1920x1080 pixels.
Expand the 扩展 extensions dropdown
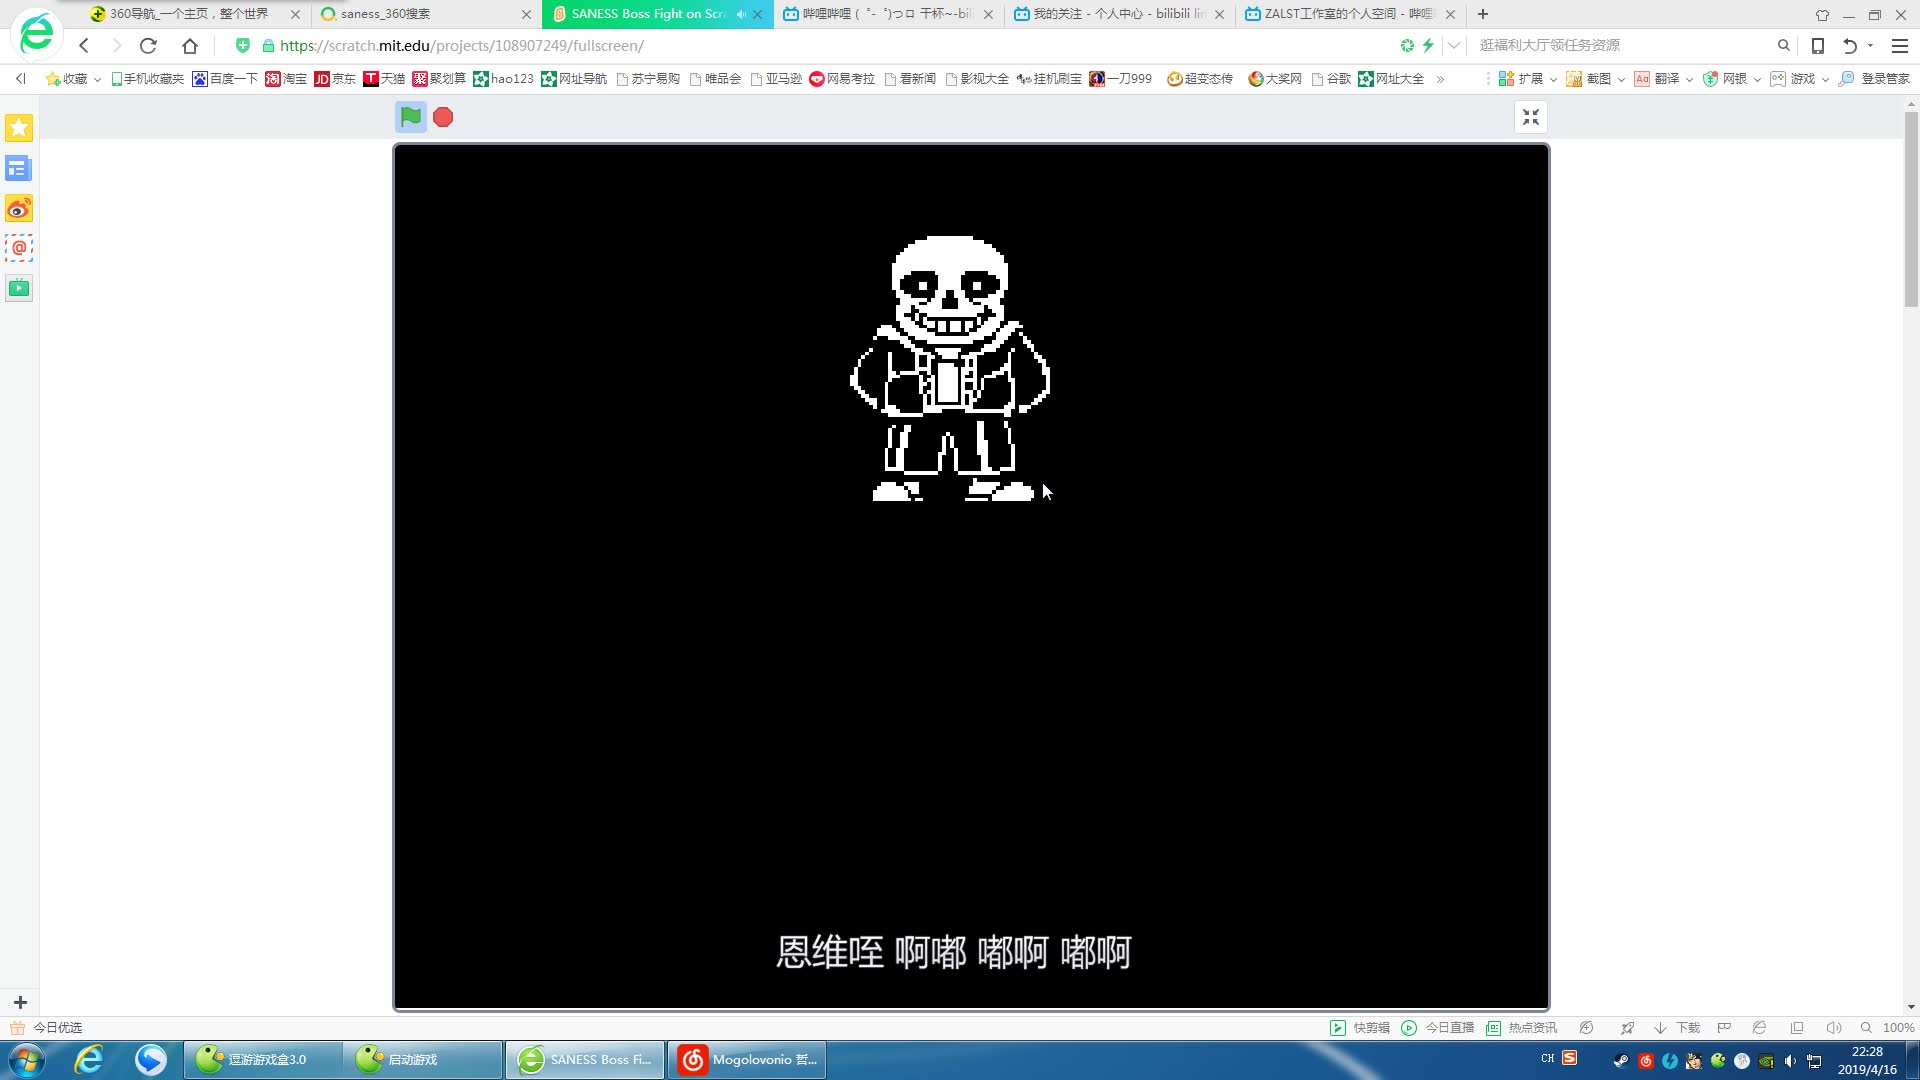tap(1553, 79)
